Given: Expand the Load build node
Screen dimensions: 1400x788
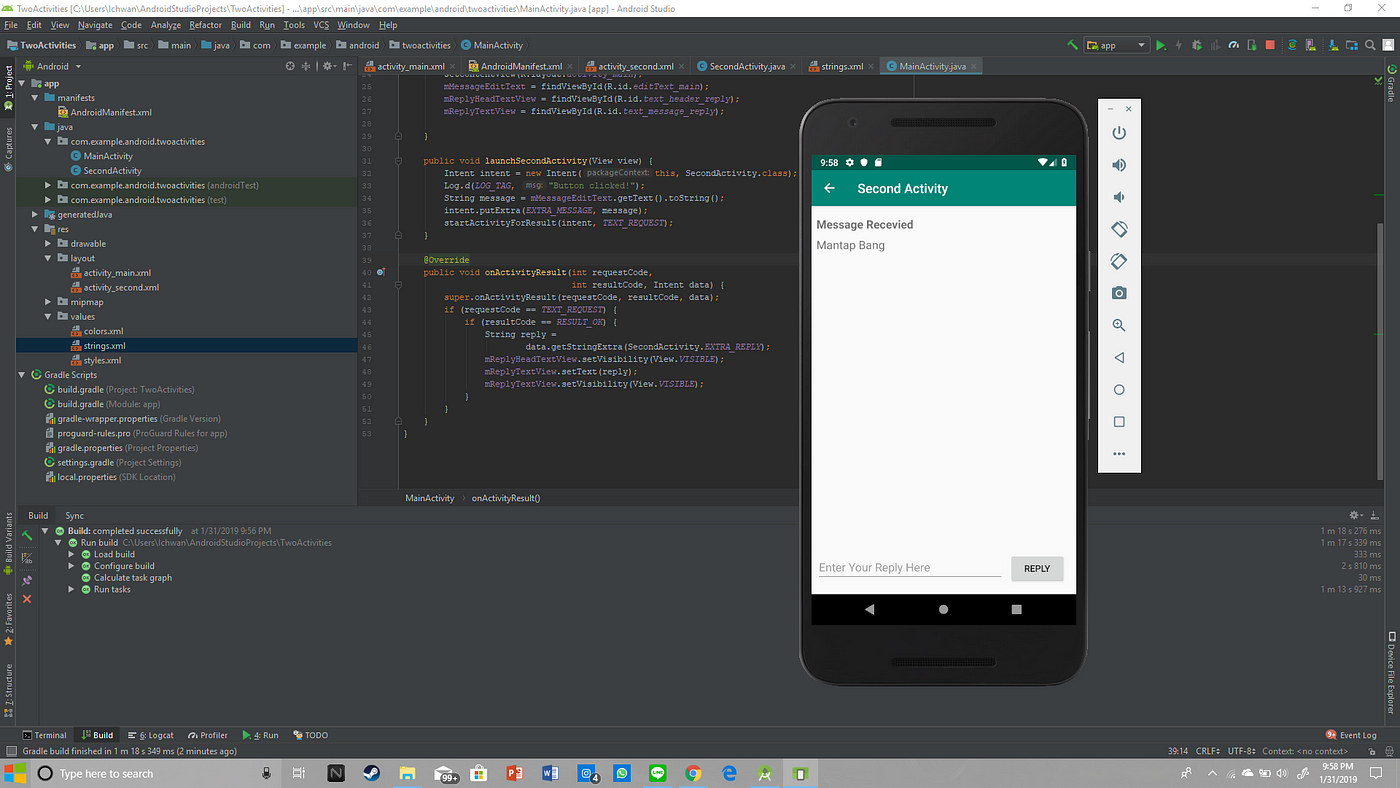Looking at the screenshot, I should 72,554.
